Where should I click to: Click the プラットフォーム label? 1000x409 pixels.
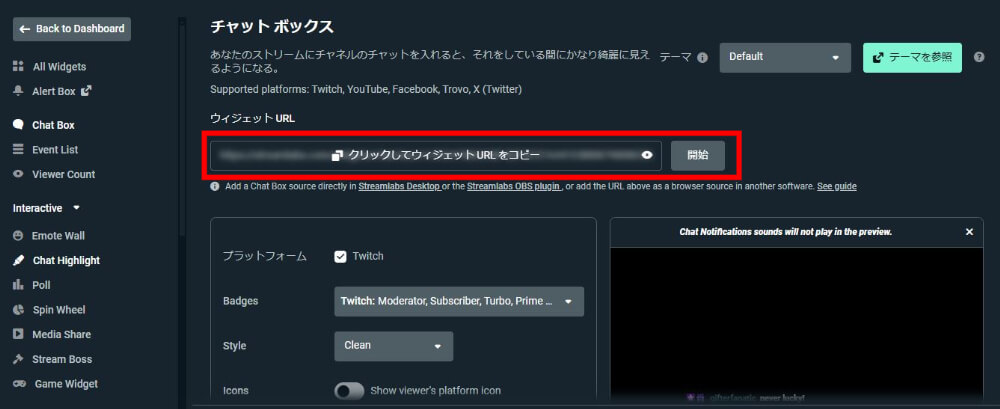coord(265,256)
